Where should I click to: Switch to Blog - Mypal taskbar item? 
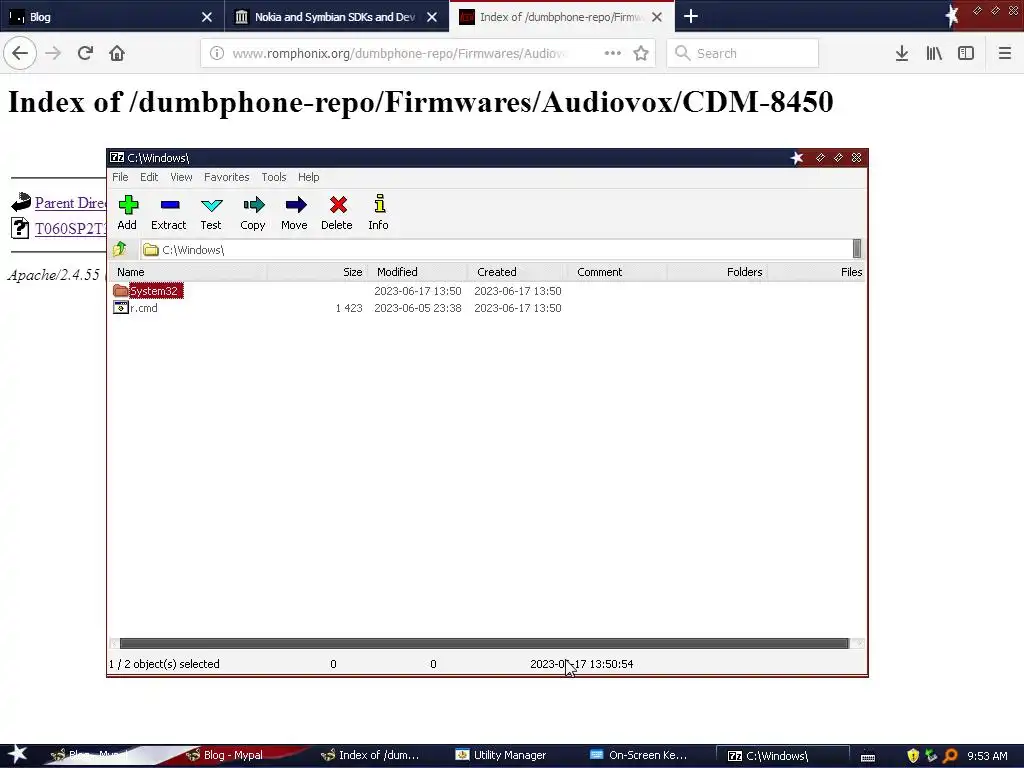[232, 755]
